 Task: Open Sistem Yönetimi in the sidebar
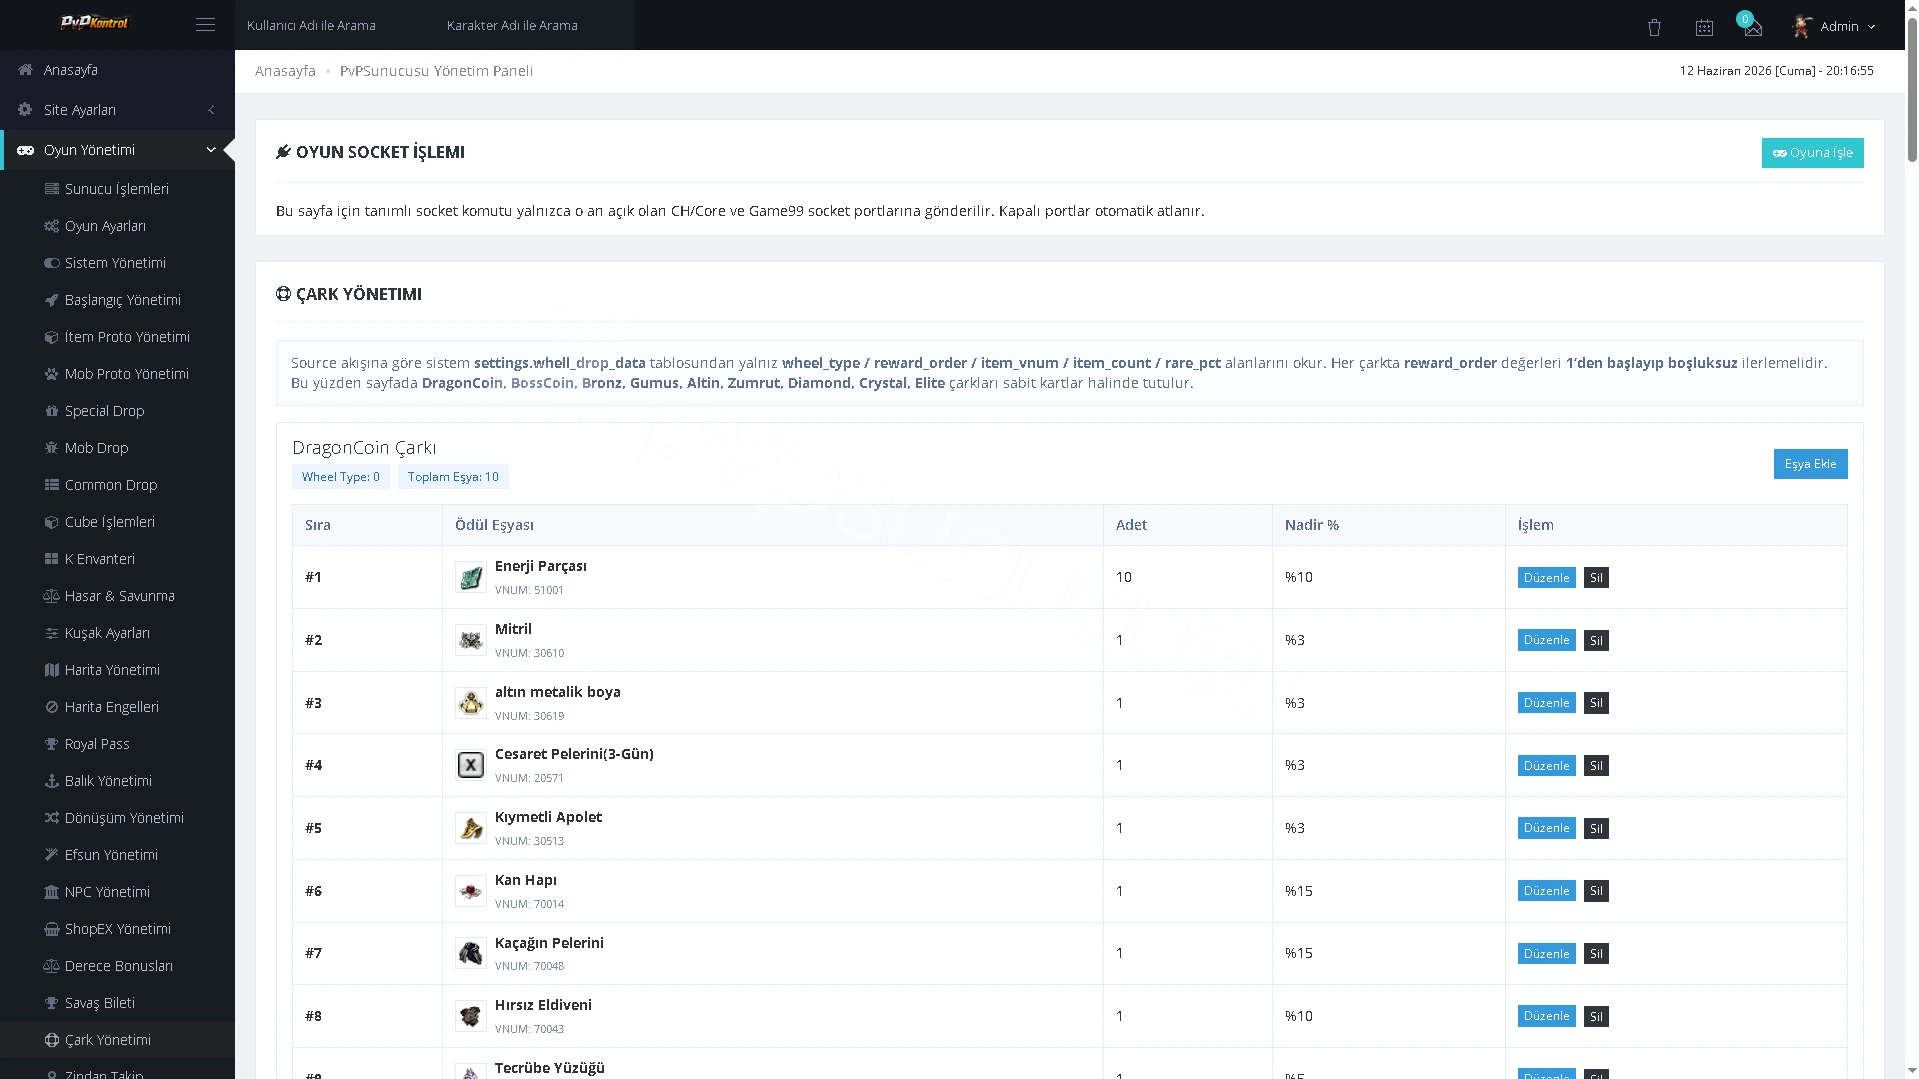tap(117, 263)
